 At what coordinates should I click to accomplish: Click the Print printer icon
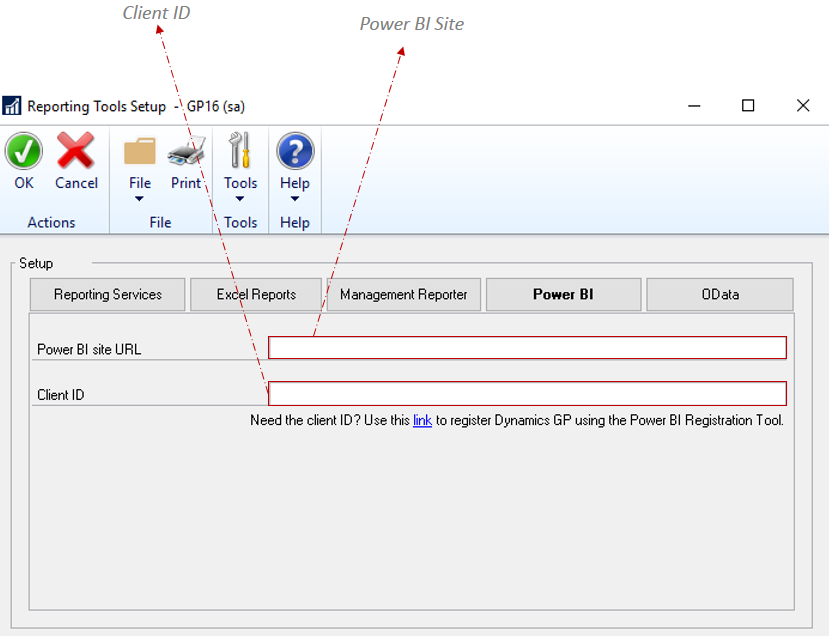[186, 151]
